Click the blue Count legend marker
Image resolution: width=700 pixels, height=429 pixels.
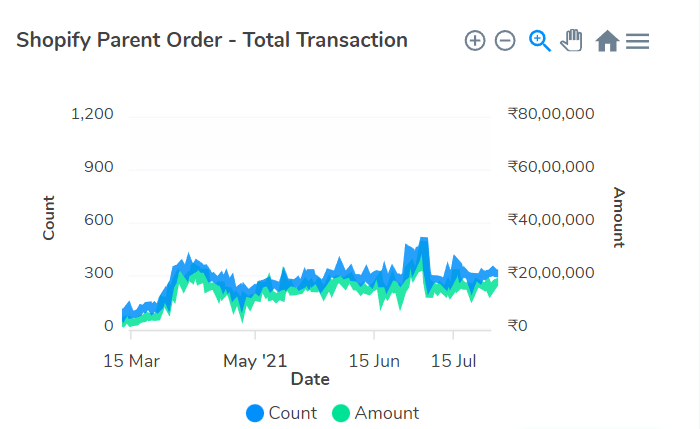pyautogui.click(x=255, y=413)
